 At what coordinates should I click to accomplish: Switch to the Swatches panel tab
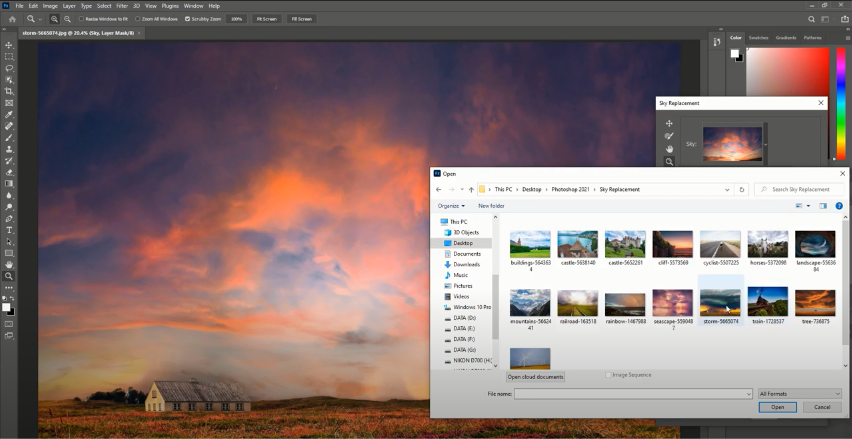[759, 37]
